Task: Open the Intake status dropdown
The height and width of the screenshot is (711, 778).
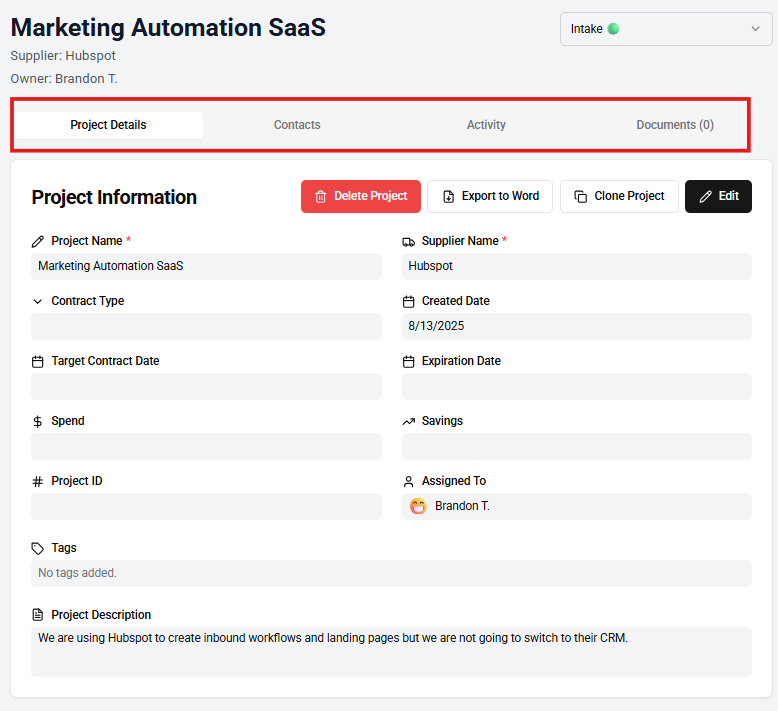Action: point(665,29)
